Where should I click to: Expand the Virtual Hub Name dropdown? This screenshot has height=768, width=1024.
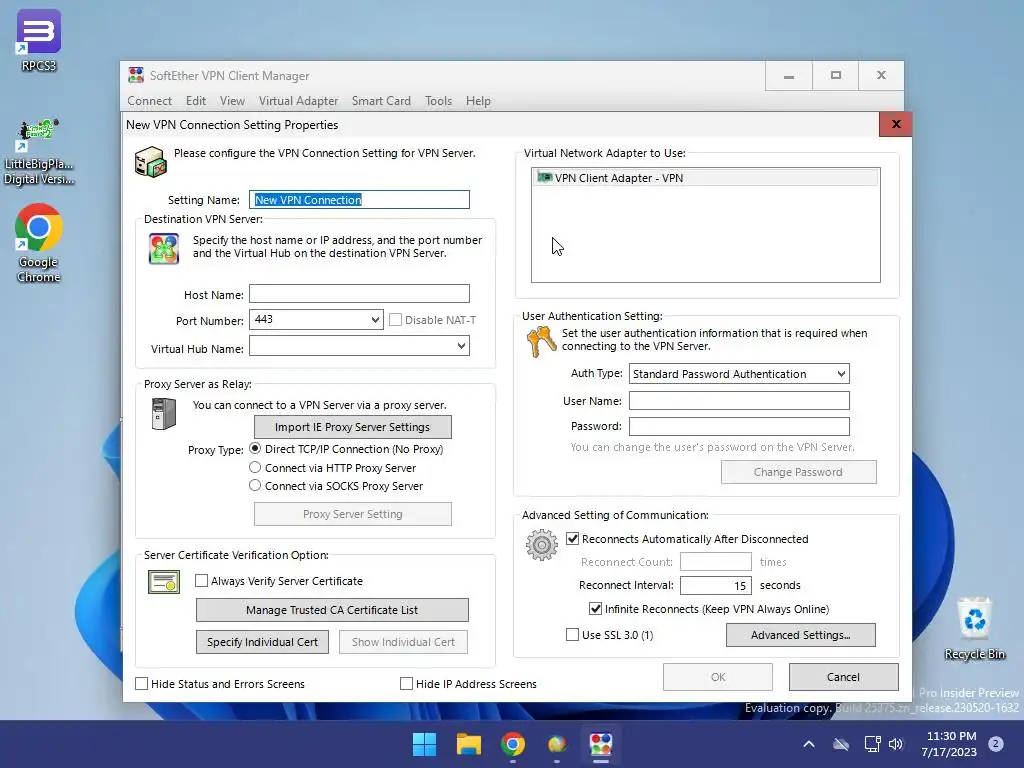(461, 345)
